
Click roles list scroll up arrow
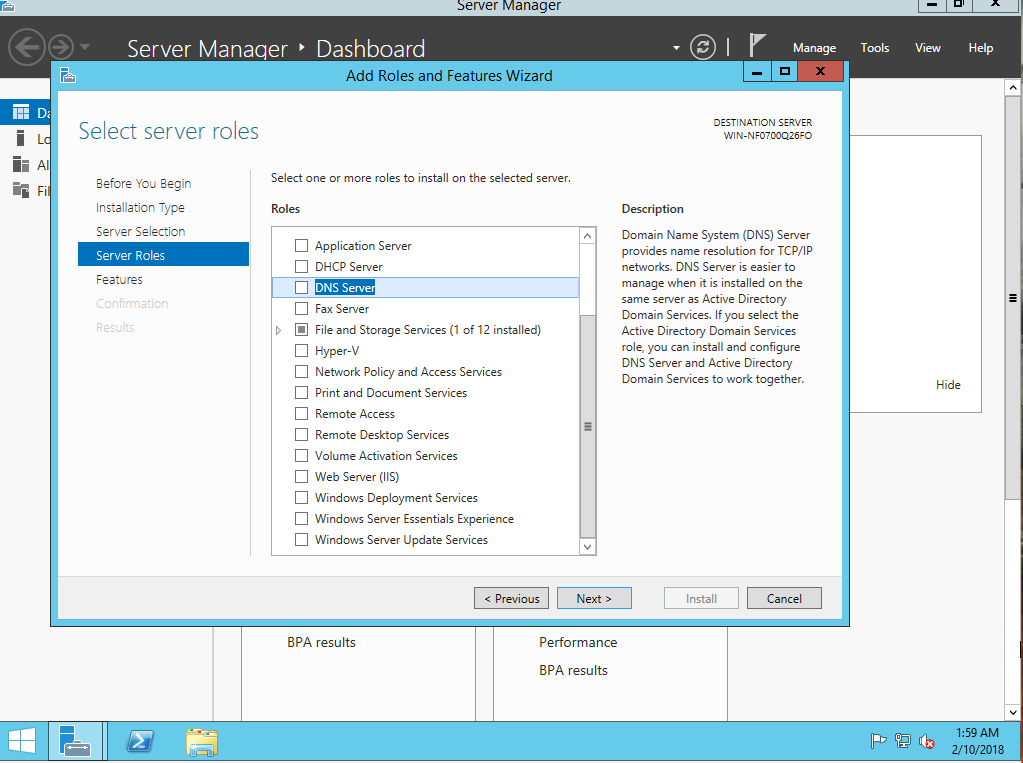click(588, 236)
